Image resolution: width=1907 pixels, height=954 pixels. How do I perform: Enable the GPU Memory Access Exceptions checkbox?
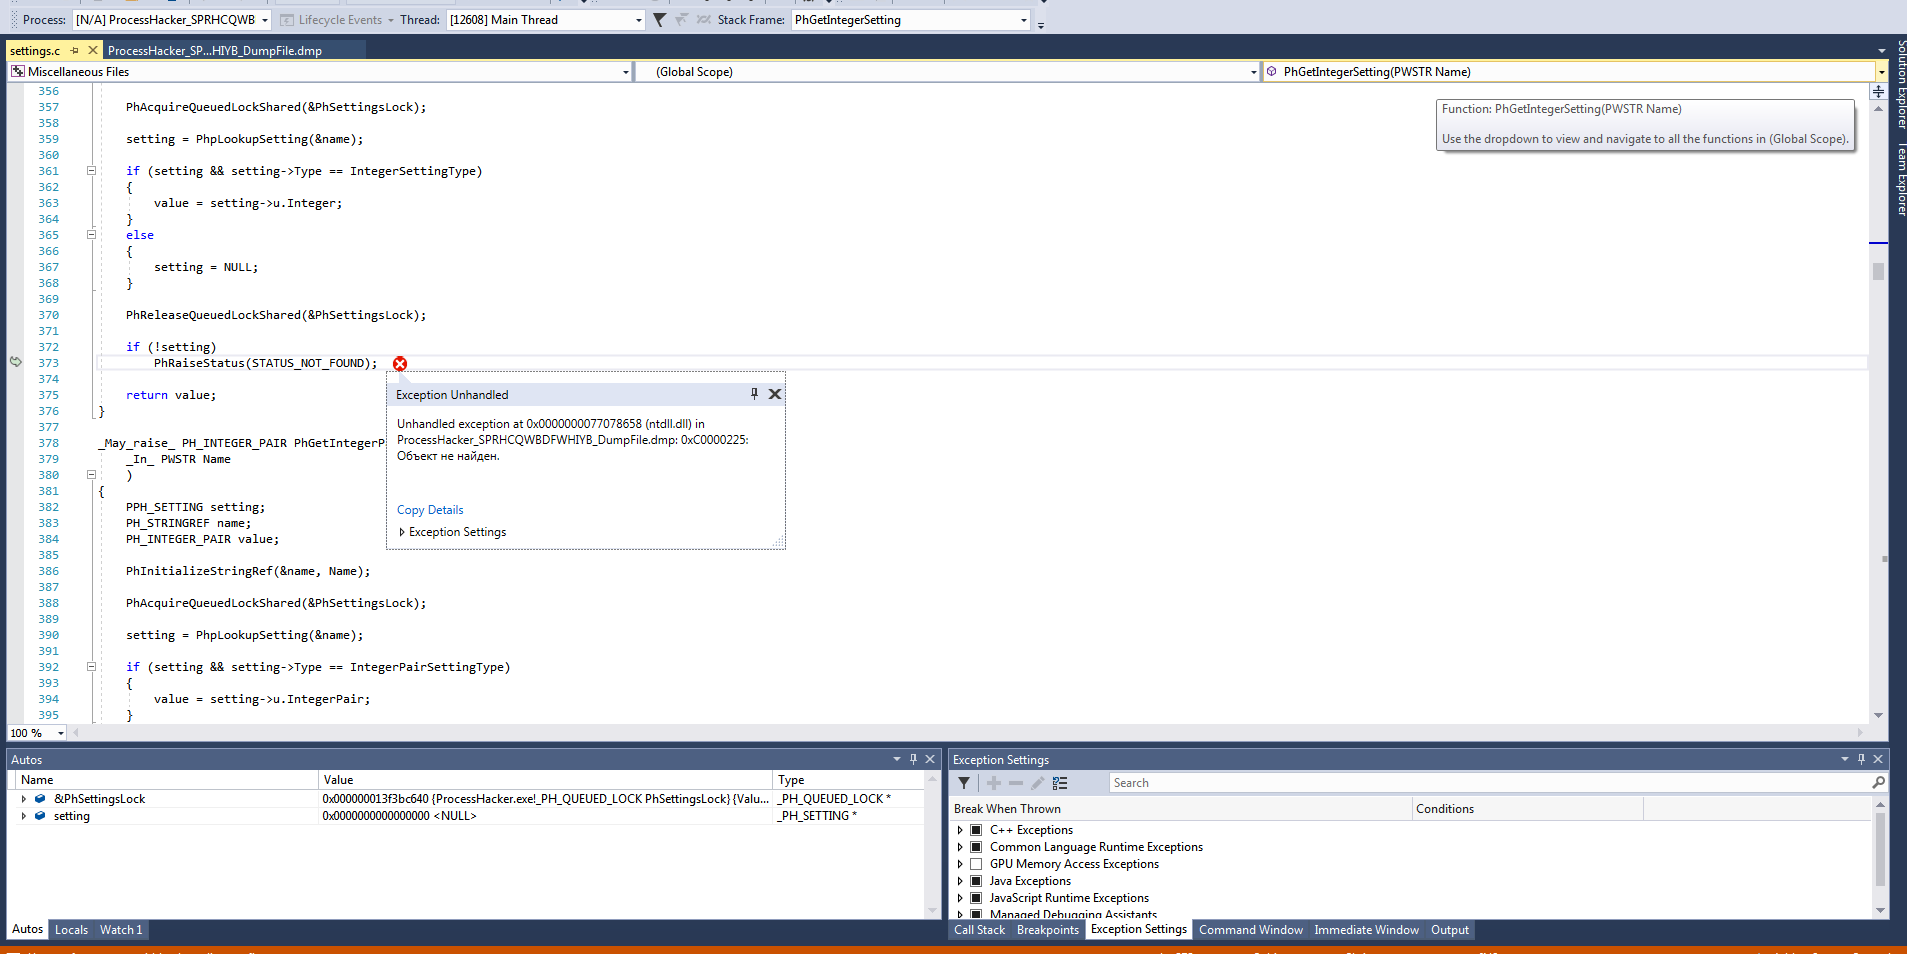(977, 863)
